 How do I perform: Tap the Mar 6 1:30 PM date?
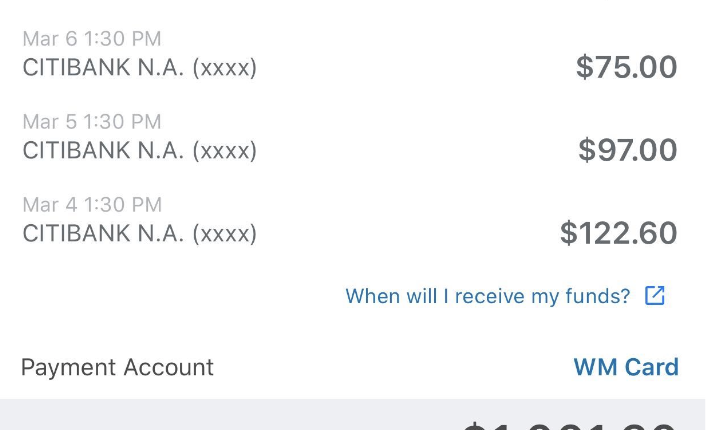coord(91,39)
